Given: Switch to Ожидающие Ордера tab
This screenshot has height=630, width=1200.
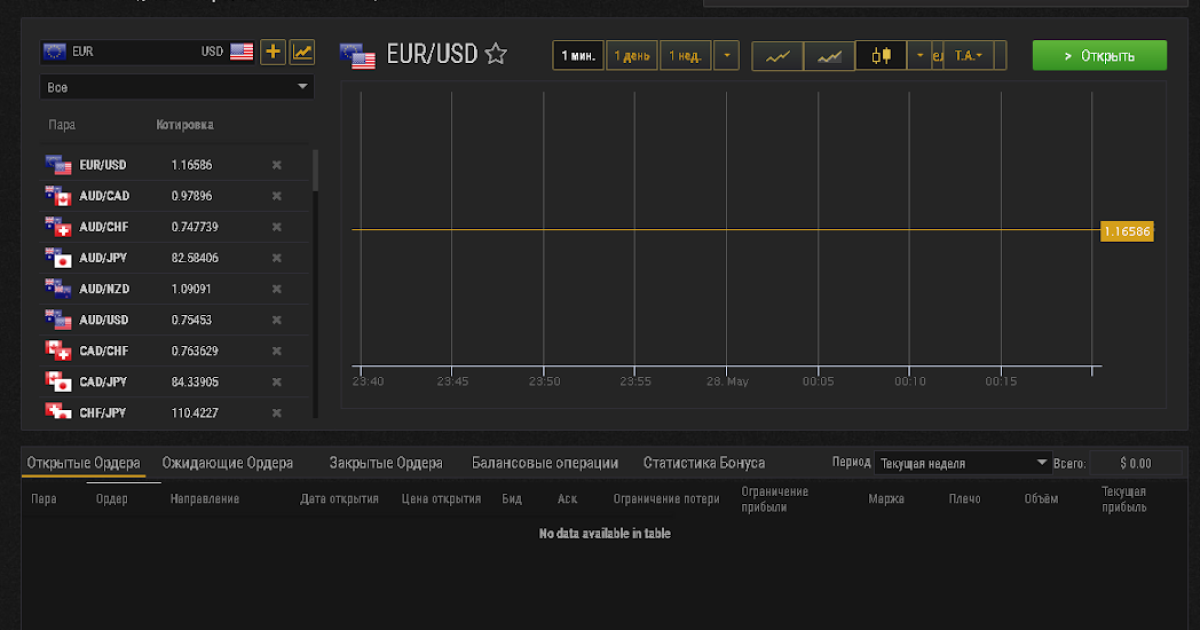Looking at the screenshot, I should 228,463.
